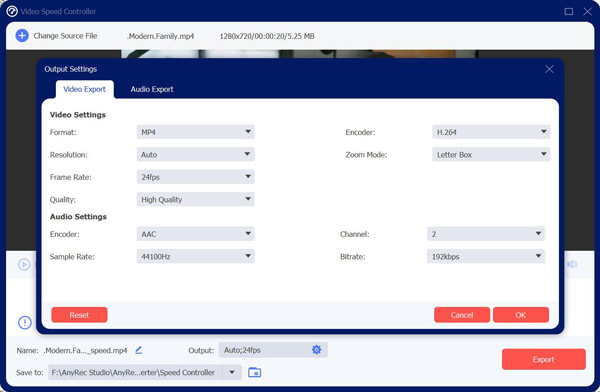Viewport: 600px width, 392px height.
Task: Open the Quality dropdown showing High Quality
Action: coord(196,199)
